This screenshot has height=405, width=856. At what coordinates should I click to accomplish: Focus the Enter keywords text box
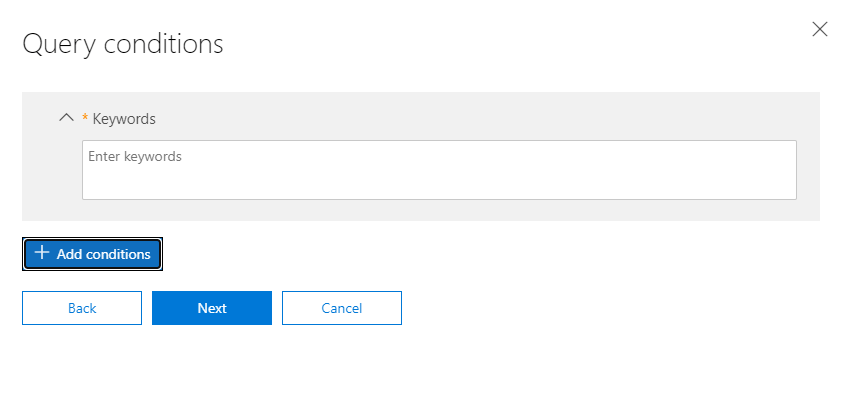point(439,170)
